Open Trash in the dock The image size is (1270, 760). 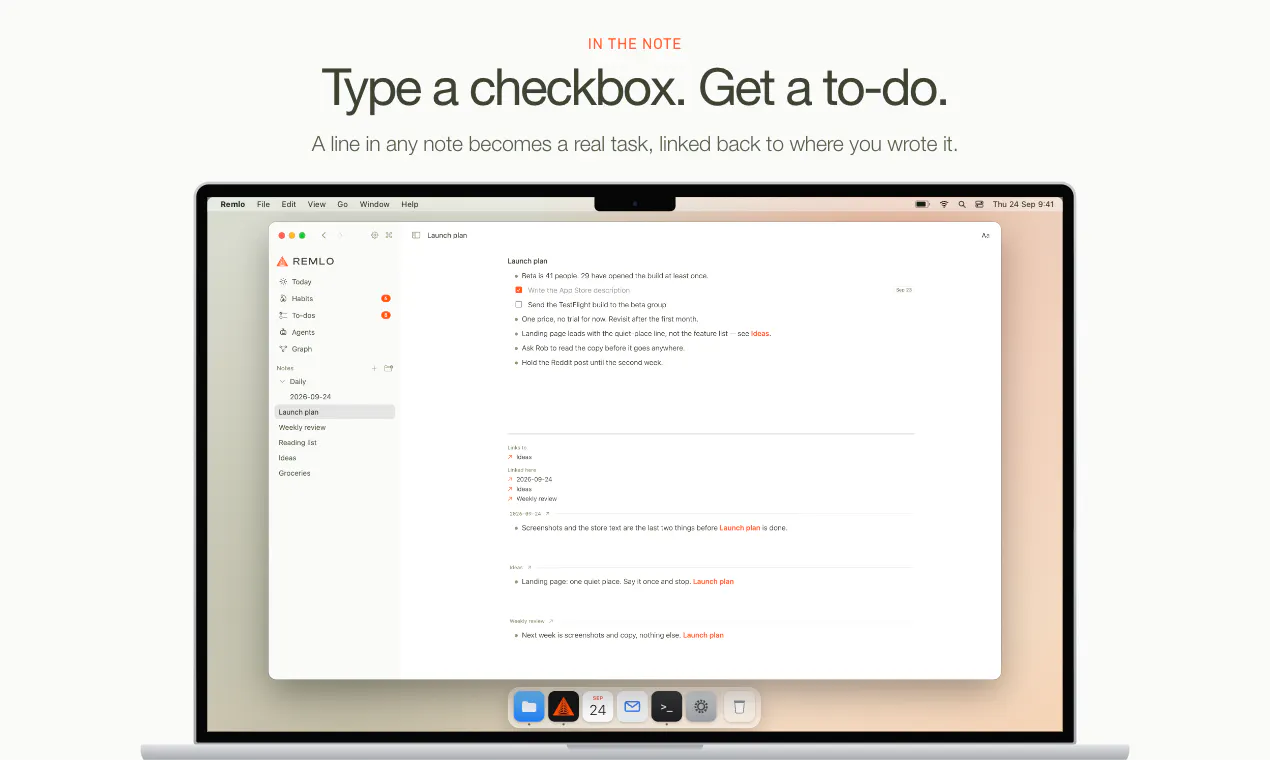739,707
